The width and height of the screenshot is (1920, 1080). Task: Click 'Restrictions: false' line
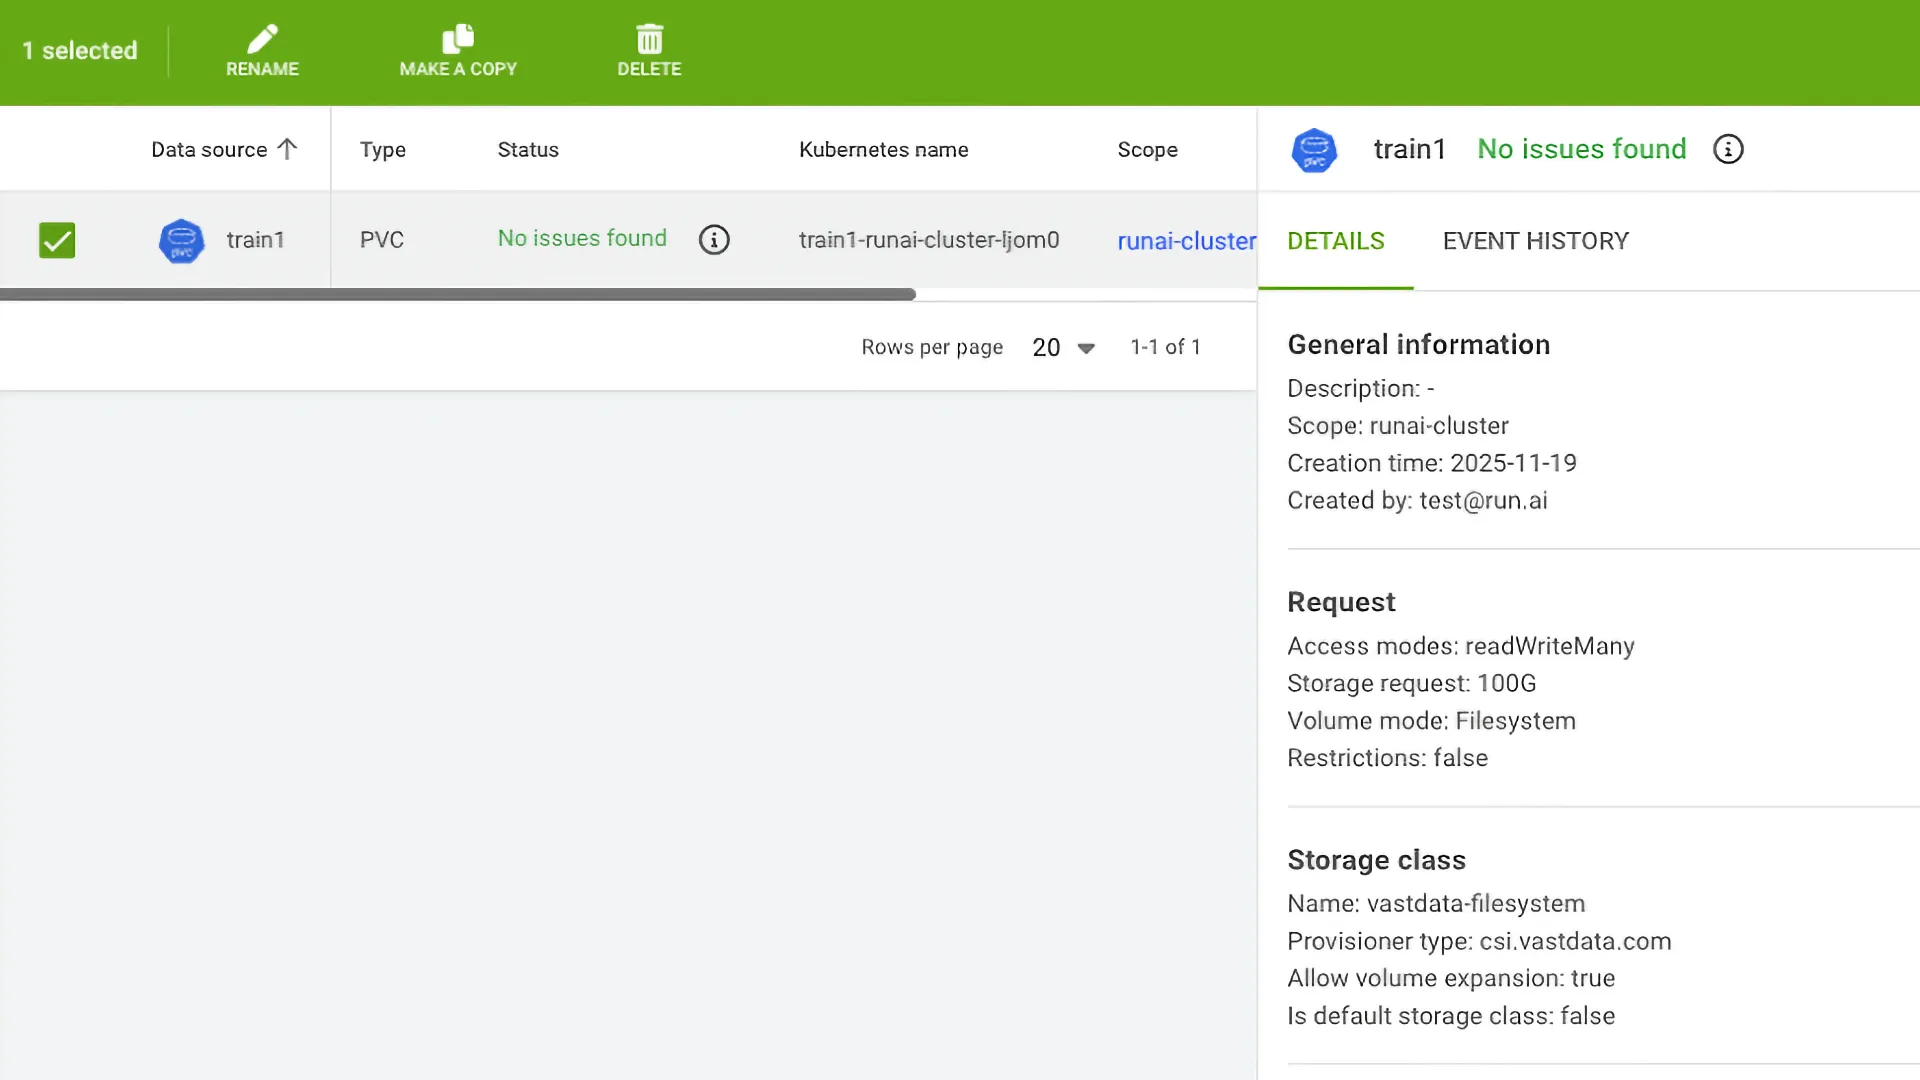tap(1388, 758)
